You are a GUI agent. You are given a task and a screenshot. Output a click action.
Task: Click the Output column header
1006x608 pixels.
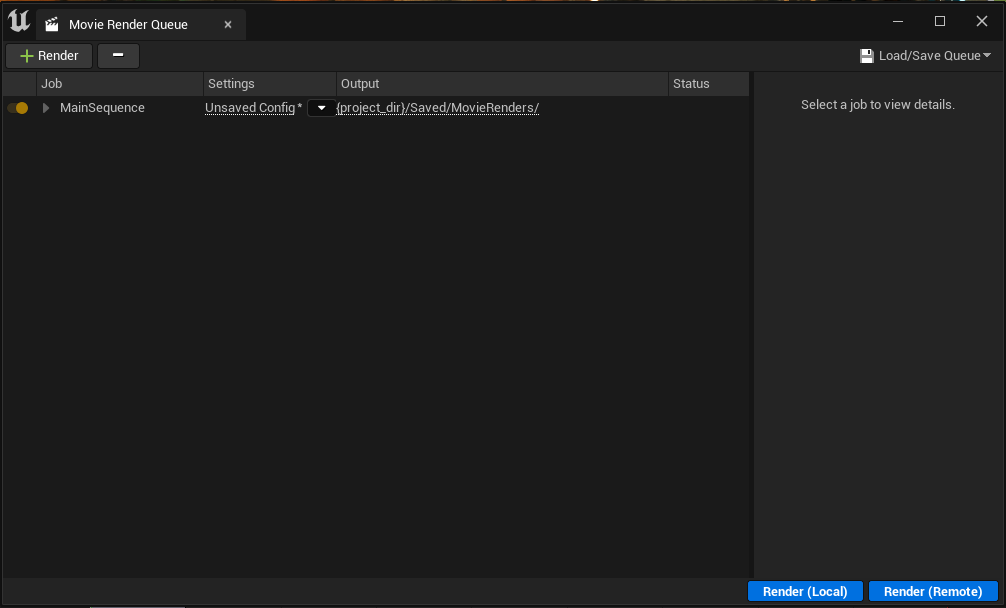tap(502, 84)
